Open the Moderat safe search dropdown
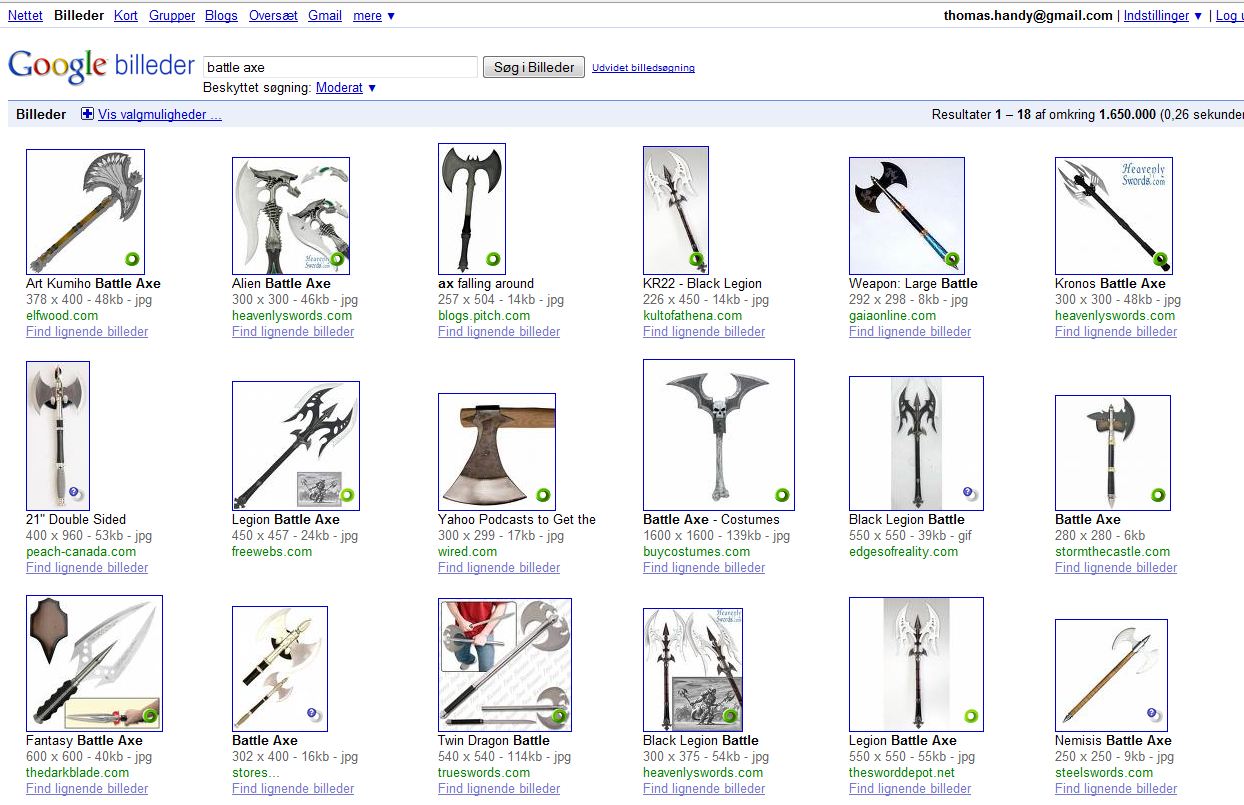1244x805 pixels. click(346, 88)
